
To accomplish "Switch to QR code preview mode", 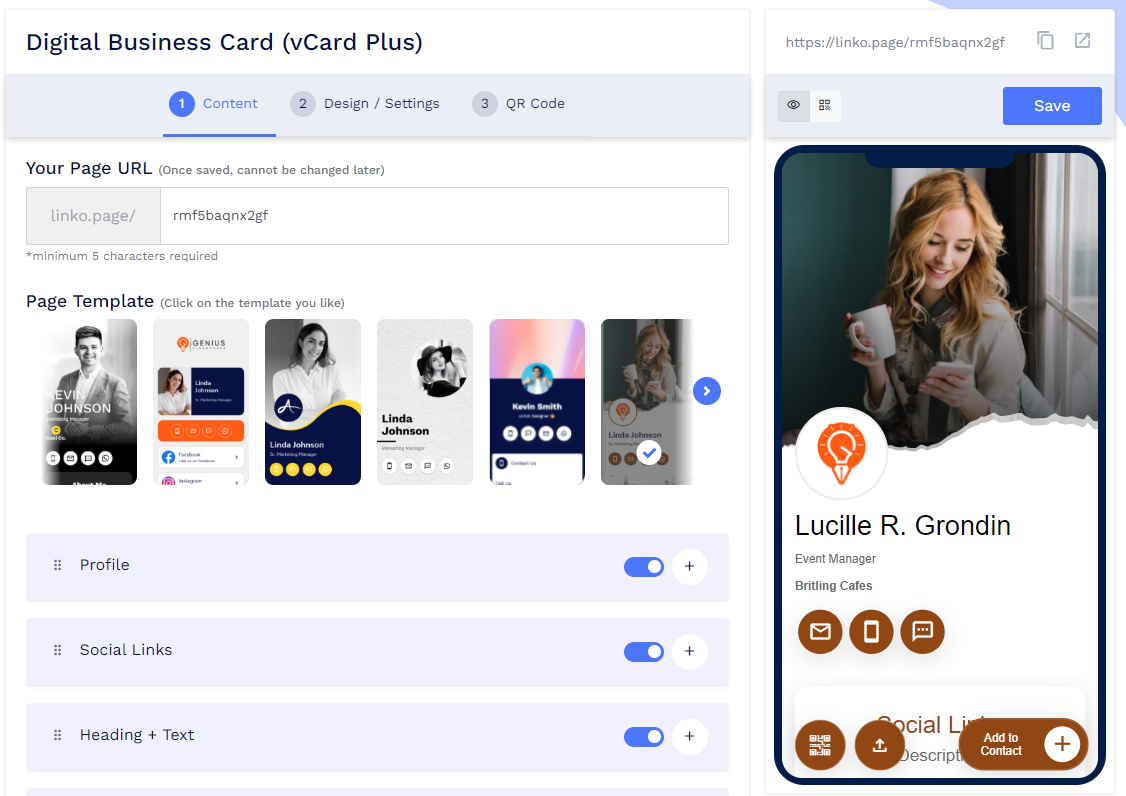I will pos(825,105).
